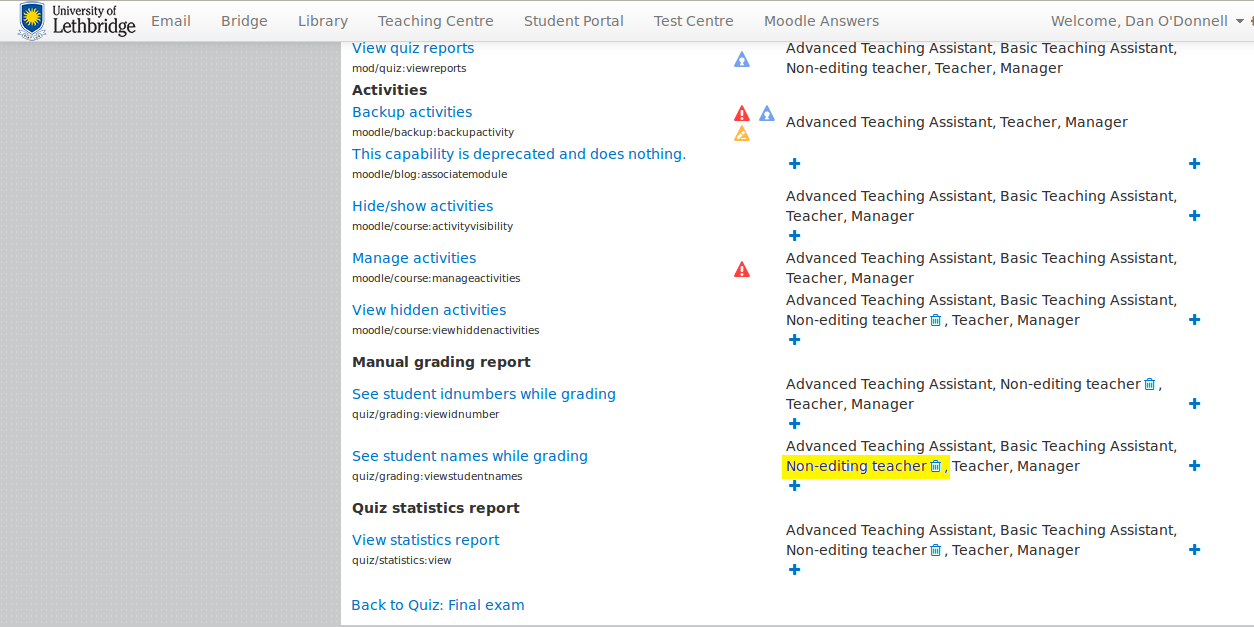Open Back to Quiz: Final exam link
Viewport: 1254px width, 627px height.
click(x=438, y=605)
